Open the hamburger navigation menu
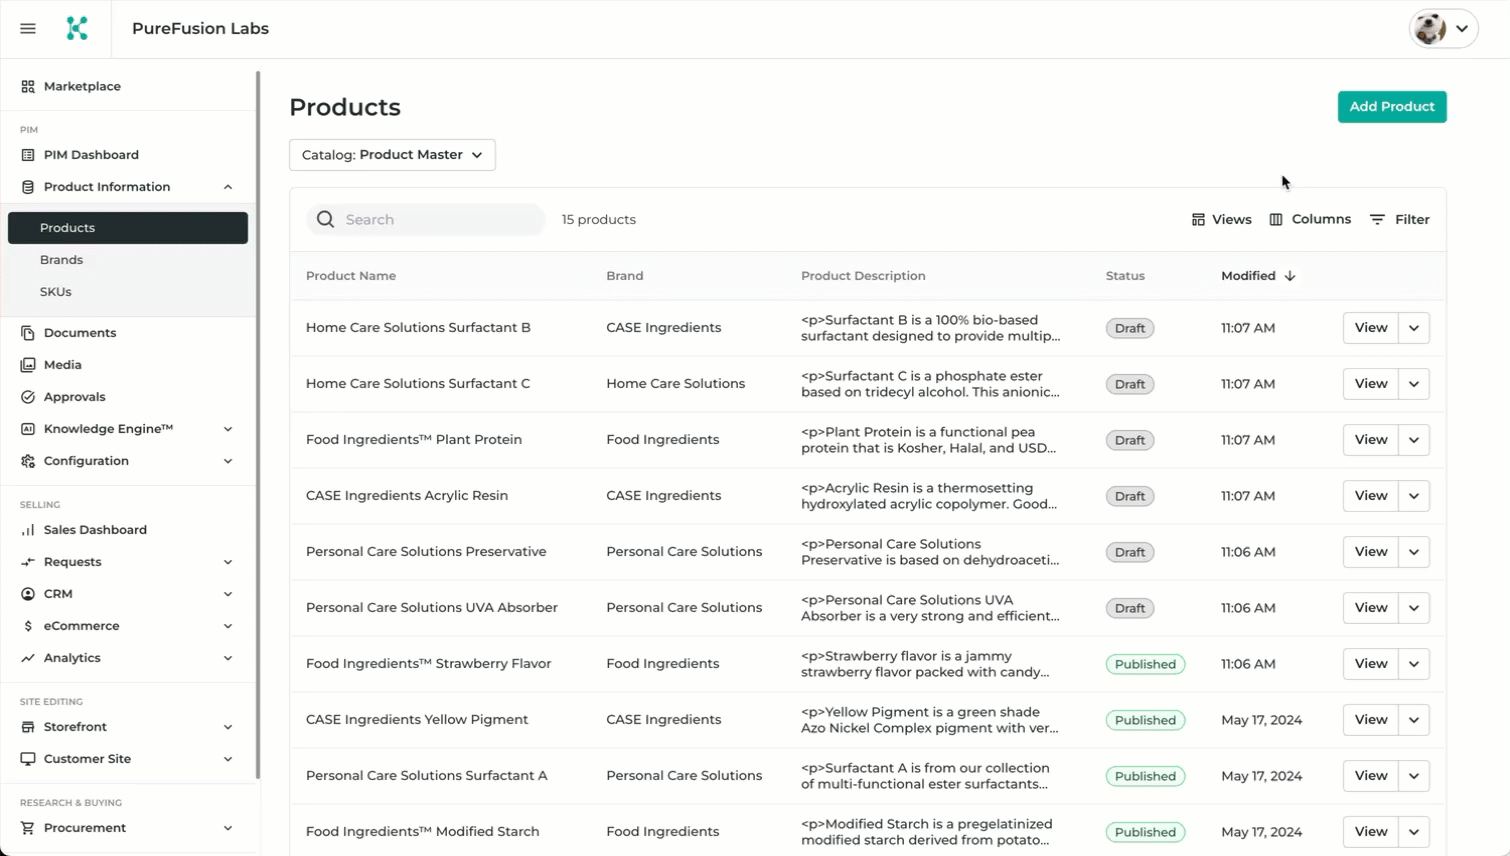The width and height of the screenshot is (1510, 856). (28, 29)
